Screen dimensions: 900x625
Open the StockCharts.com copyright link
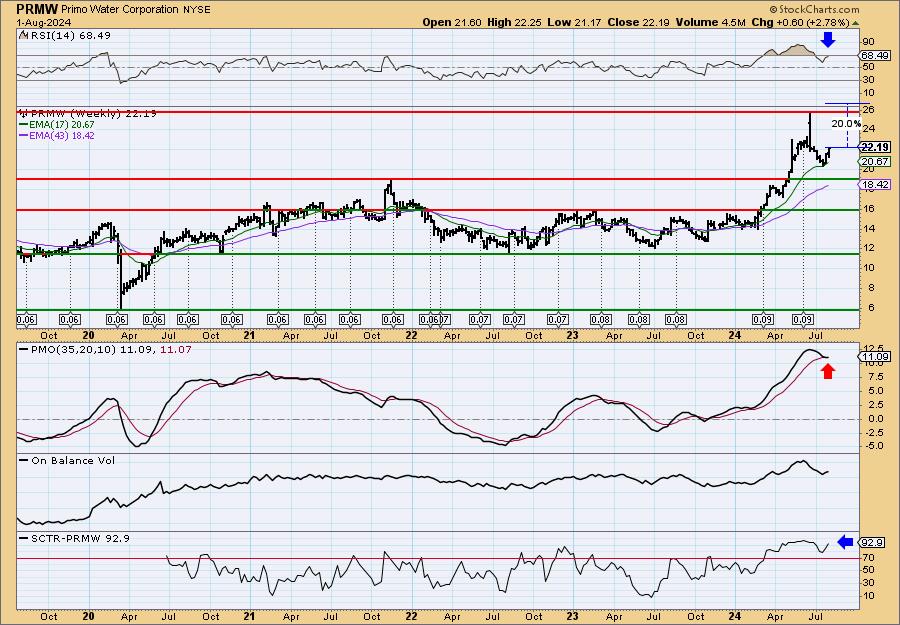pos(814,9)
